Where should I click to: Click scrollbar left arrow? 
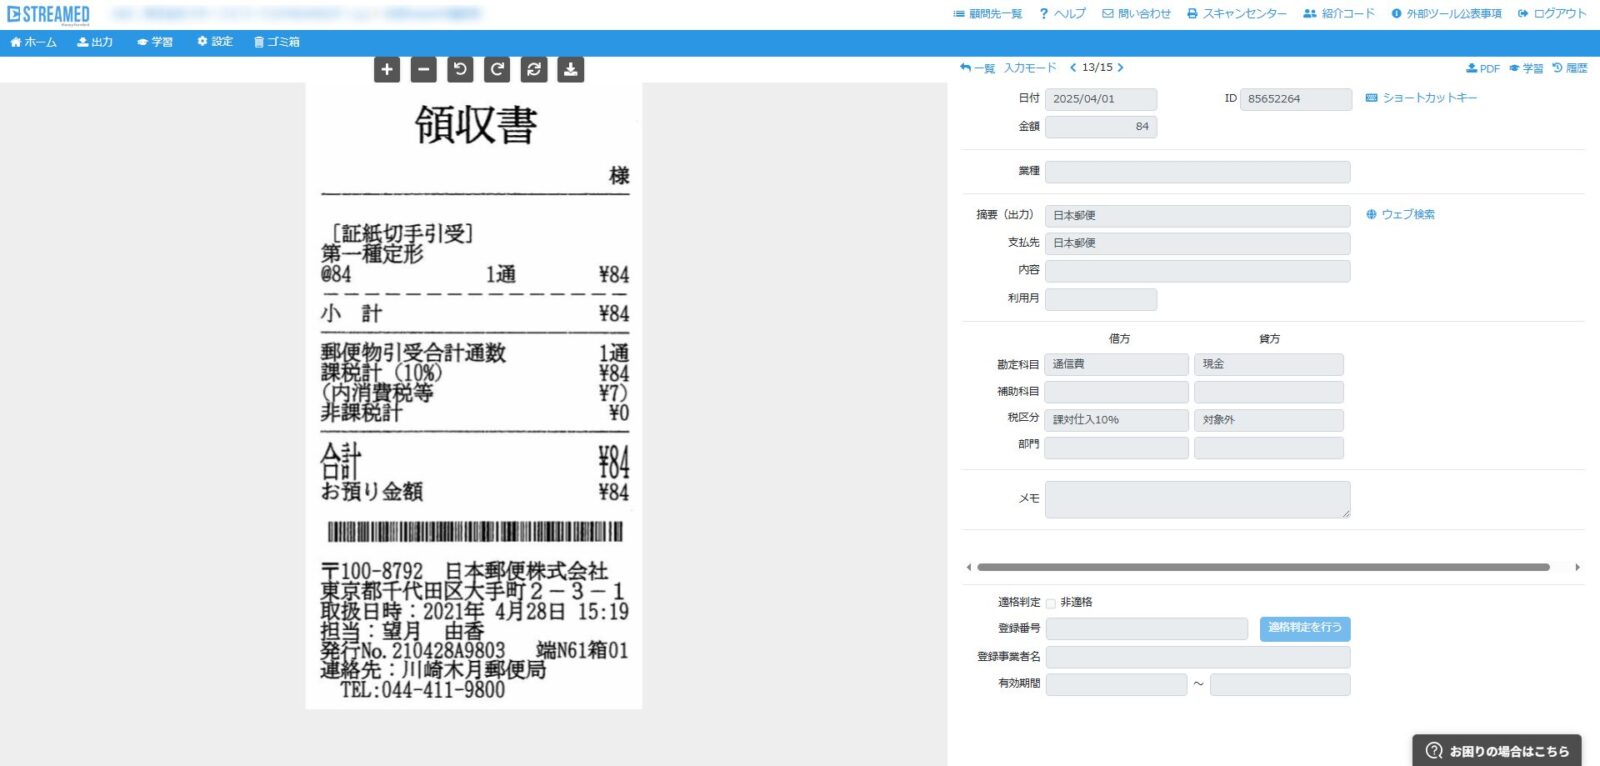pyautogui.click(x=968, y=567)
